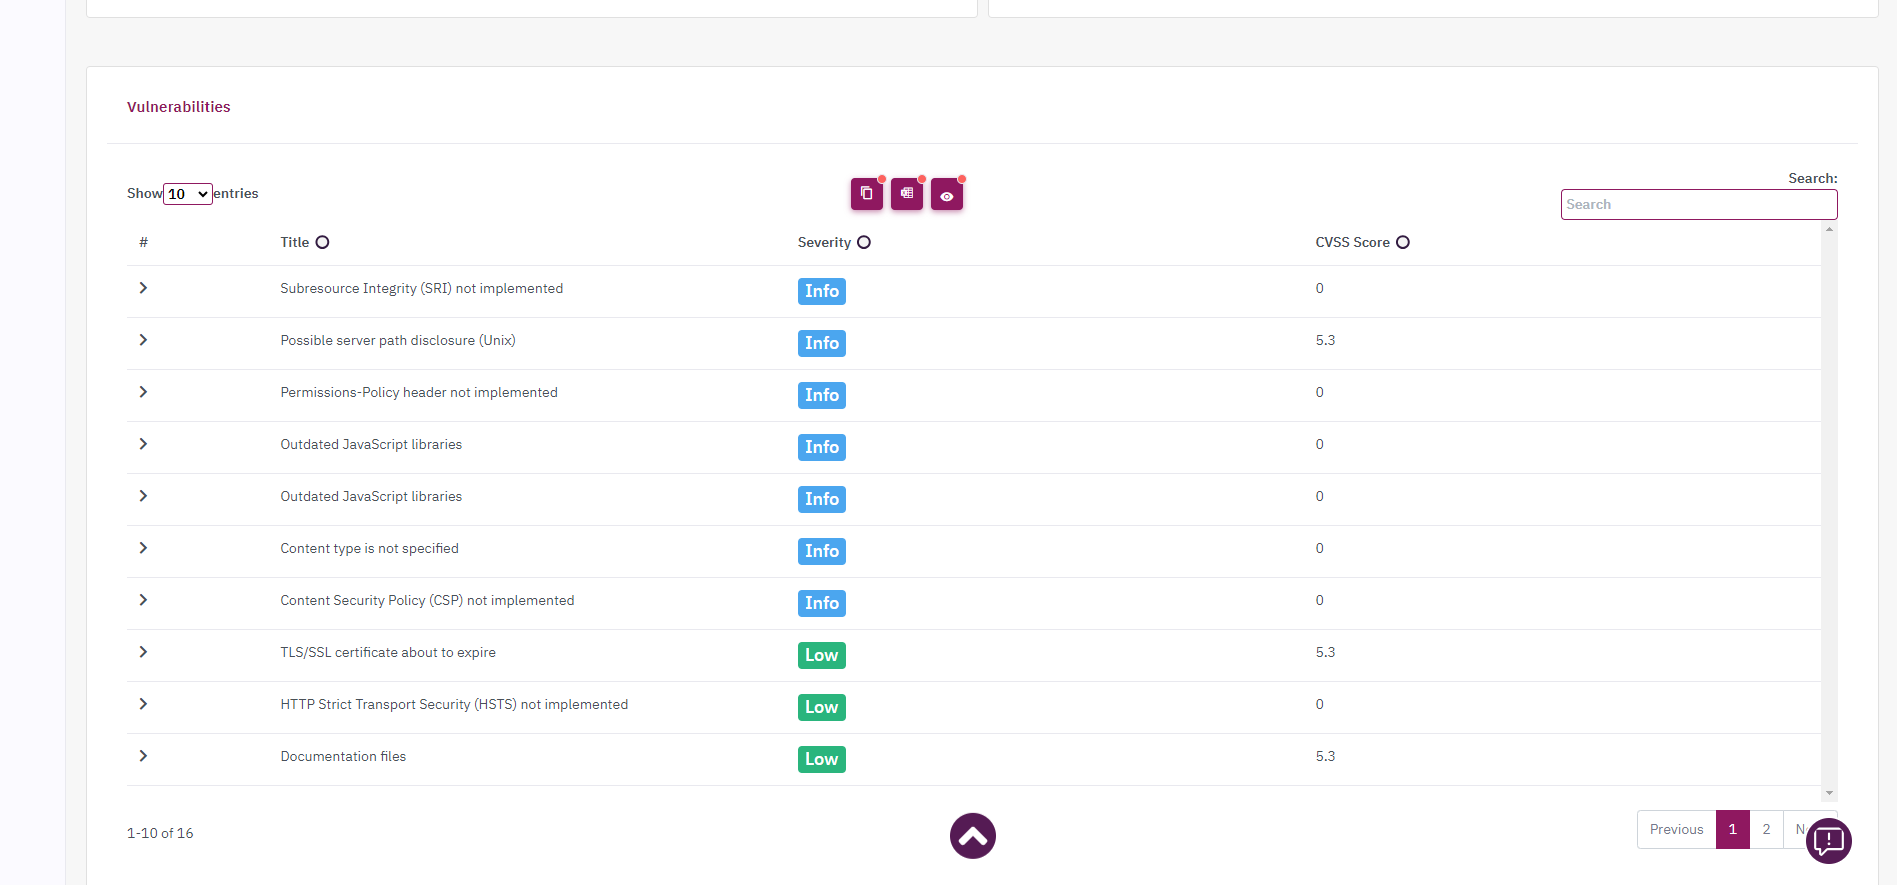This screenshot has height=885, width=1897.
Task: Click Info badge on server path disclosure row
Action: pyautogui.click(x=821, y=343)
